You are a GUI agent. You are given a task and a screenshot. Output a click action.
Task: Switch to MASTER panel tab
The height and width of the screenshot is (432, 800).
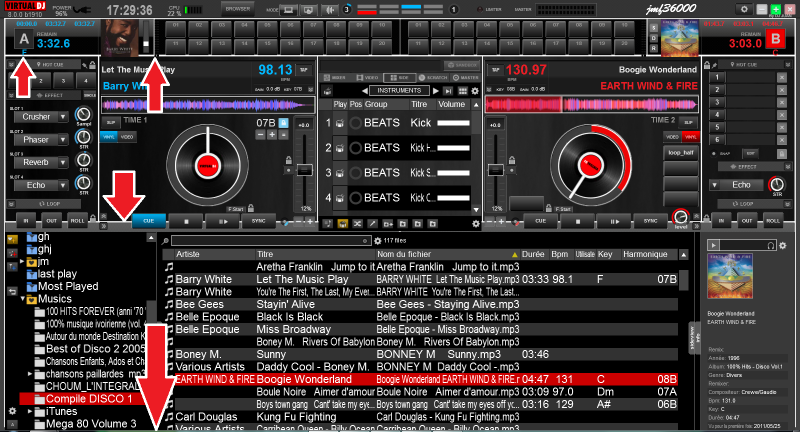coord(466,78)
